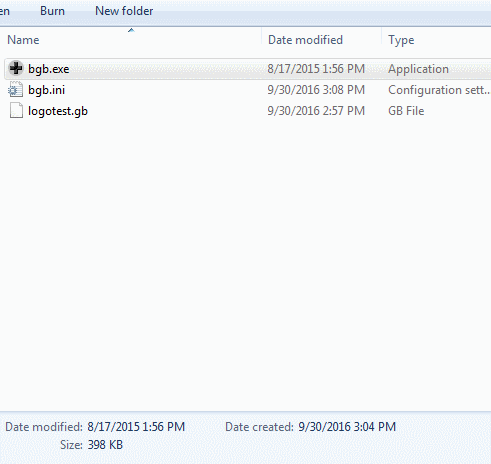Click the New folder button
Image resolution: width=491 pixels, height=464 pixels.
coord(124,11)
